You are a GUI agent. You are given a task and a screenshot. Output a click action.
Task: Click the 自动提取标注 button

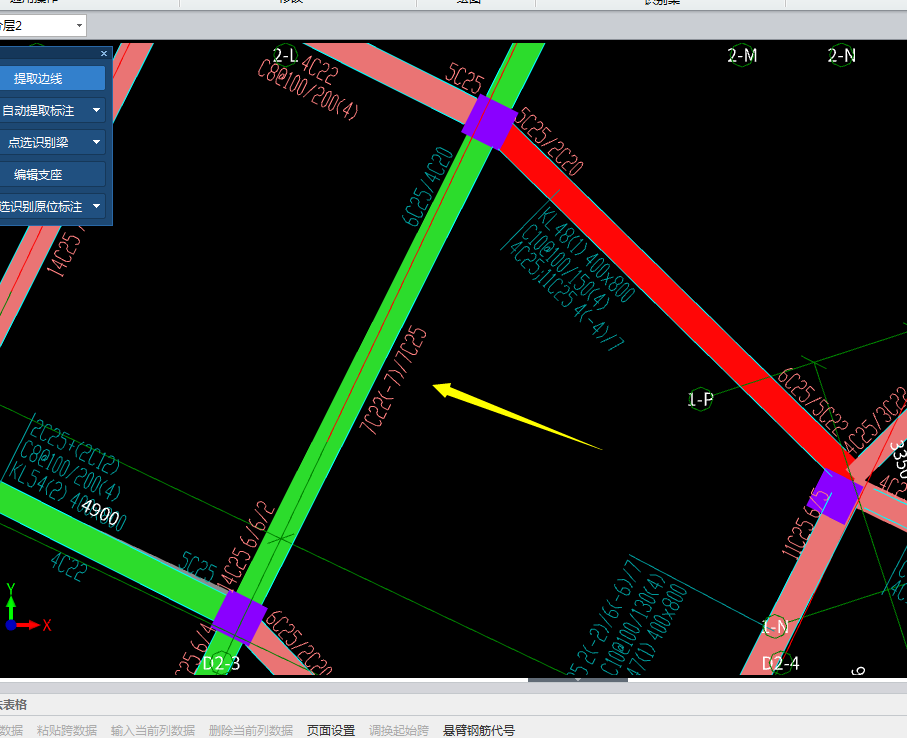tap(39, 110)
